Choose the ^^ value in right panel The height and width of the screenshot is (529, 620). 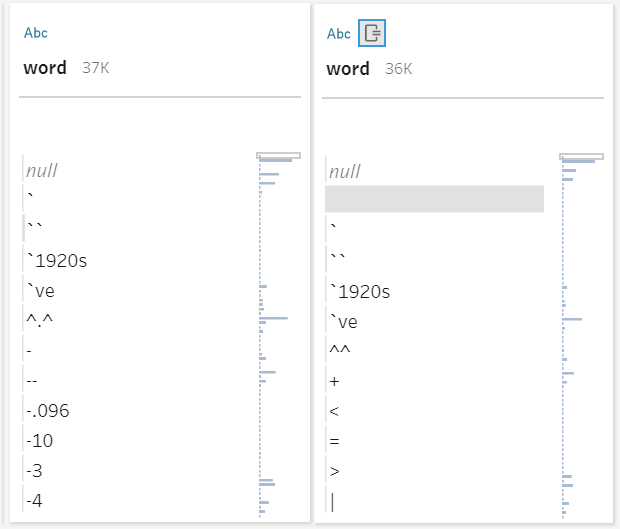[340, 352]
